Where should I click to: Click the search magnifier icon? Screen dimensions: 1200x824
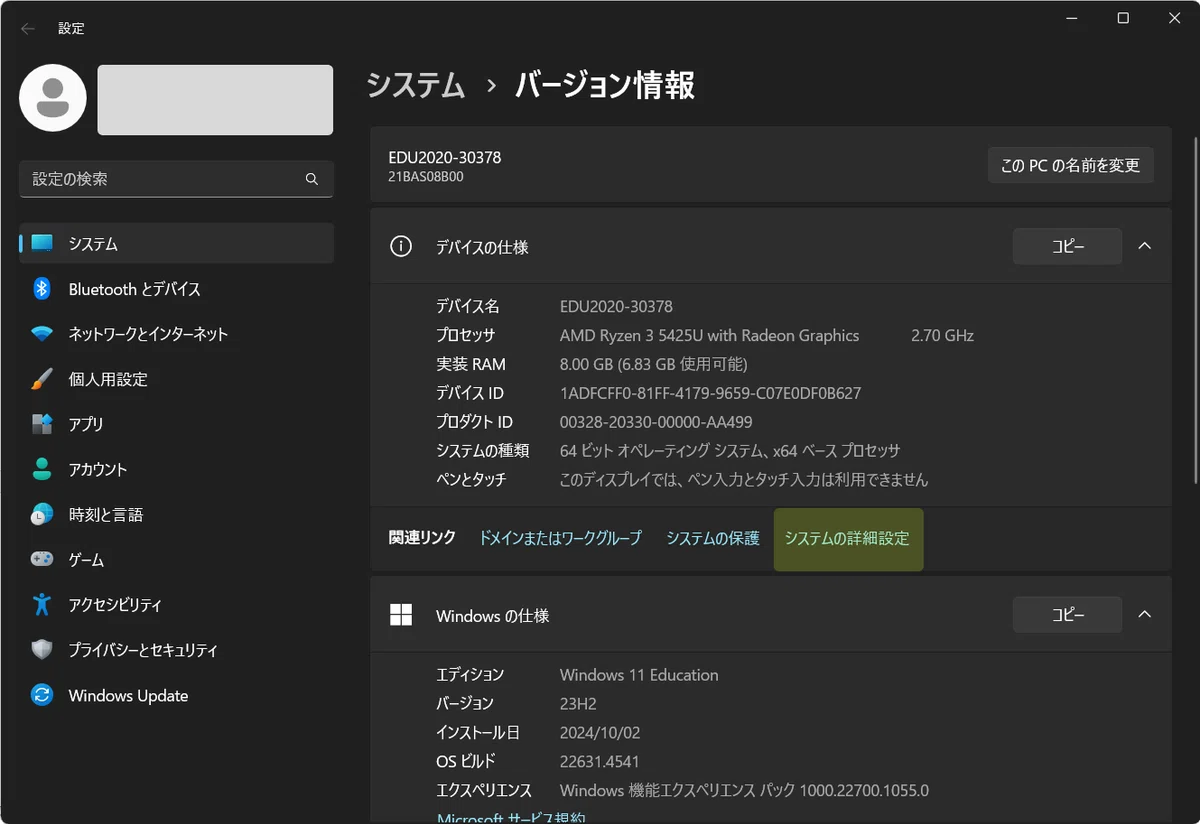(312, 179)
